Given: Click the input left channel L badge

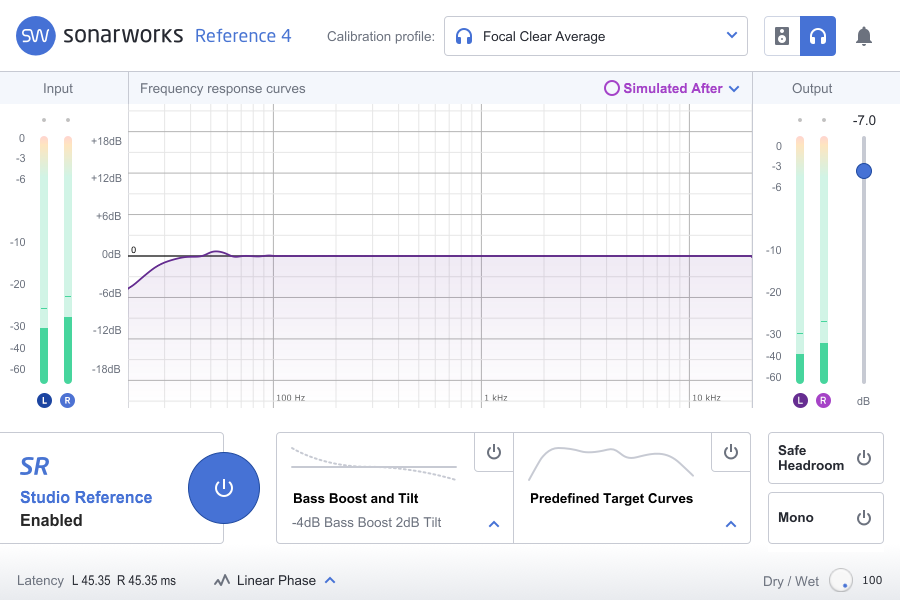Looking at the screenshot, I should (x=44, y=400).
